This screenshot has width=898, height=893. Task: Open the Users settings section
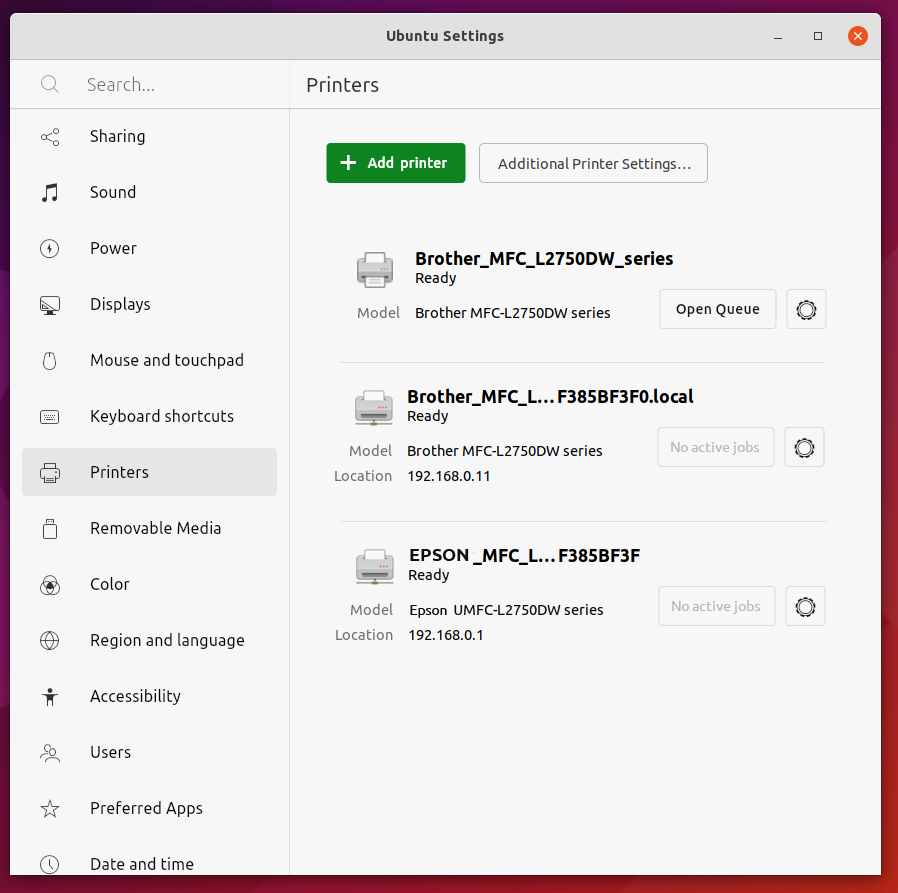[110, 752]
